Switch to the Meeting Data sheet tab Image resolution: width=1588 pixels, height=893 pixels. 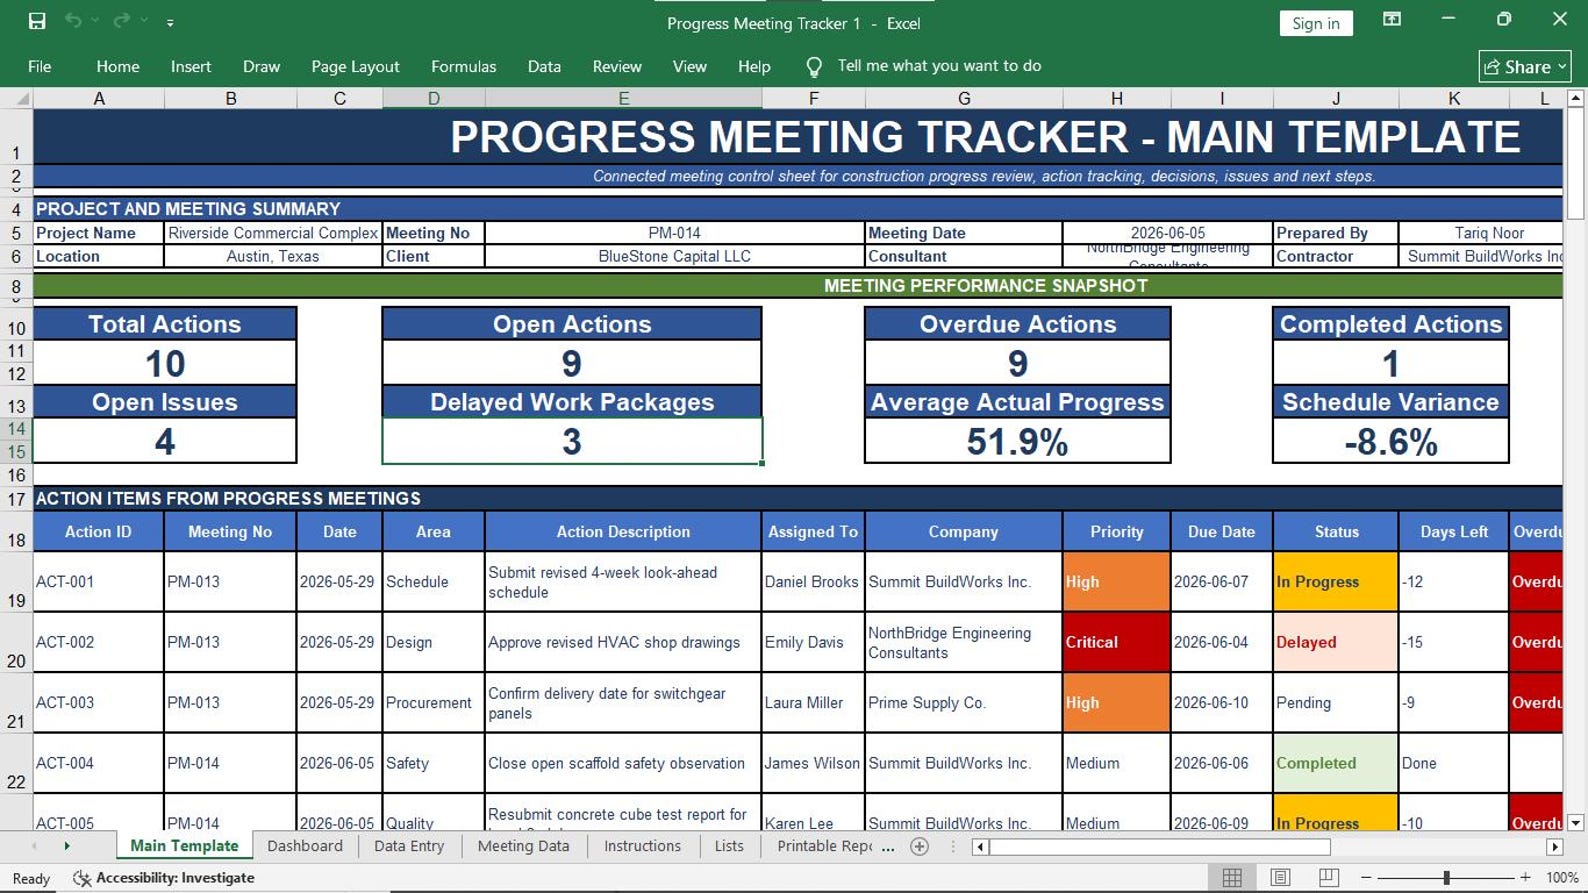point(523,846)
